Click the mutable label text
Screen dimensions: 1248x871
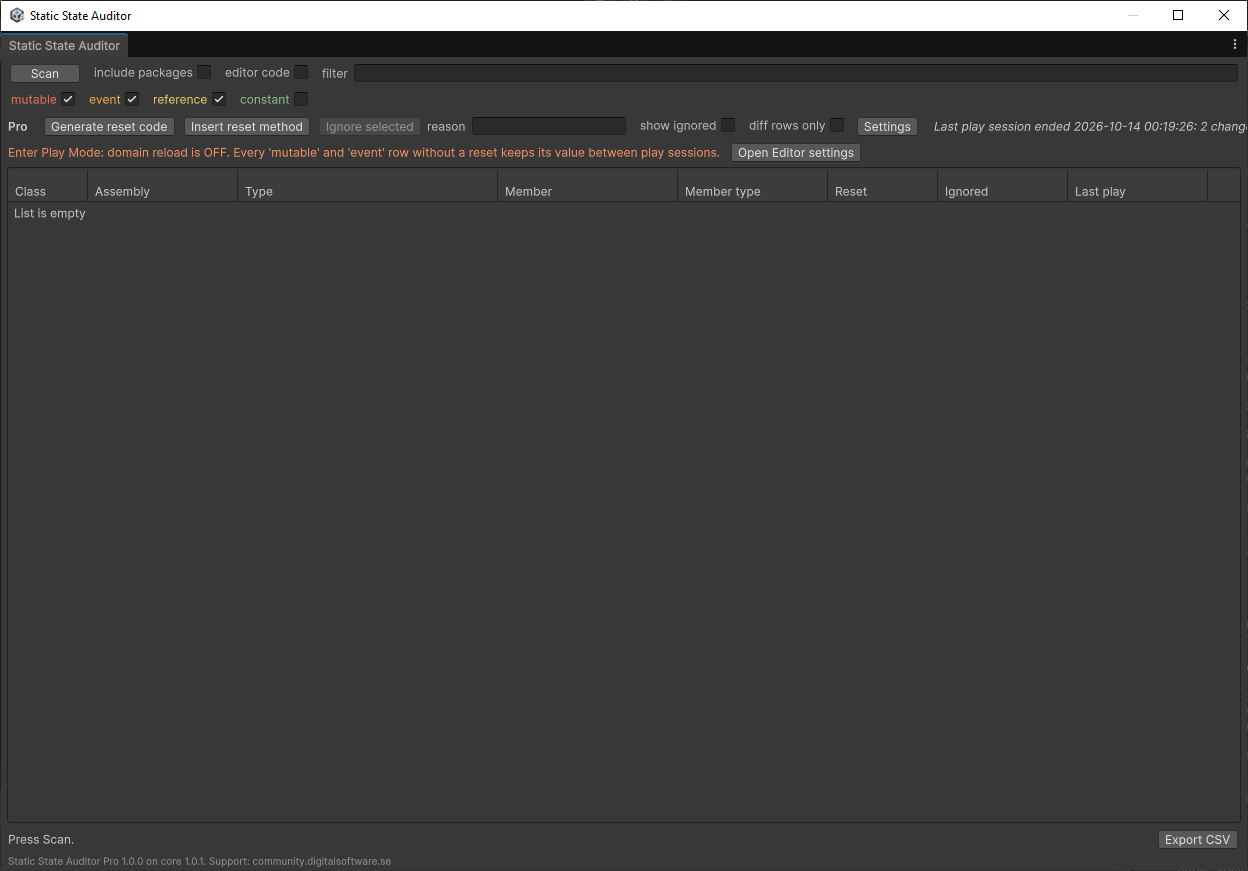tap(34, 99)
